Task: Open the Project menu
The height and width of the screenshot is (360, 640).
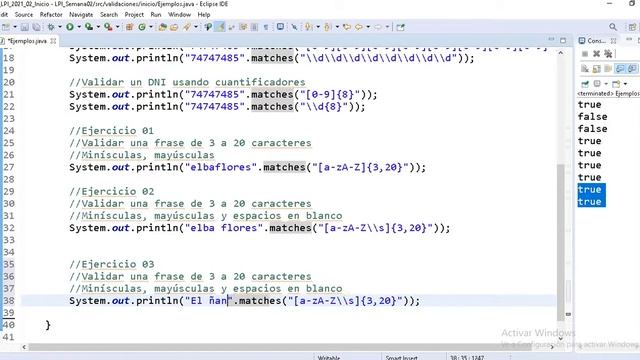Action: pos(134,14)
